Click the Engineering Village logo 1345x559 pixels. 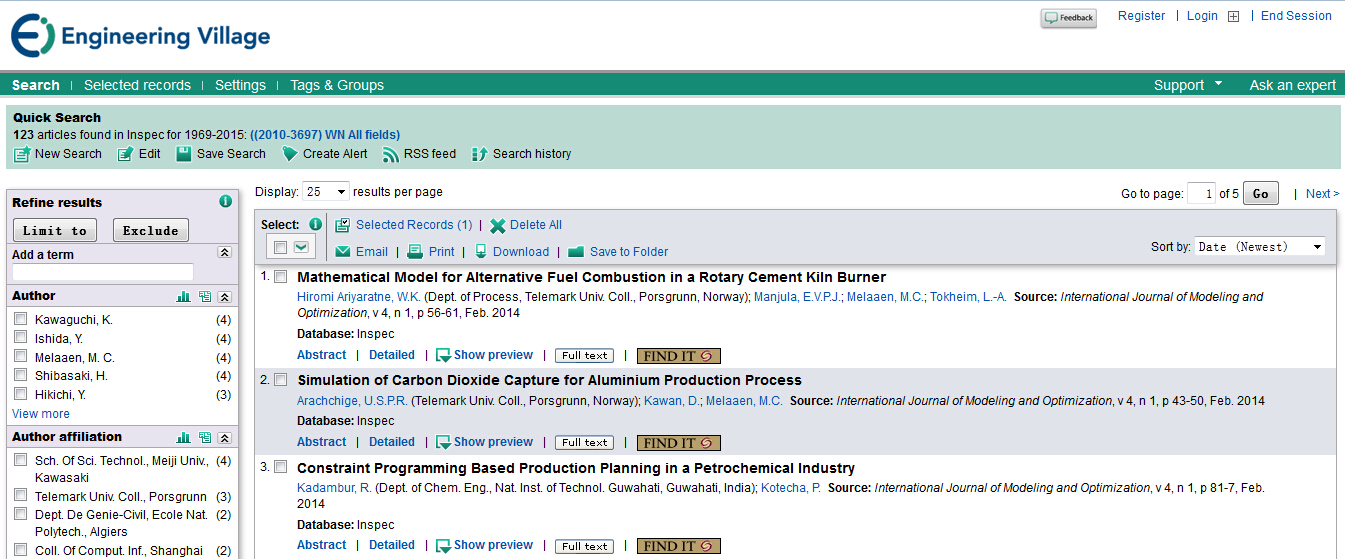[141, 37]
